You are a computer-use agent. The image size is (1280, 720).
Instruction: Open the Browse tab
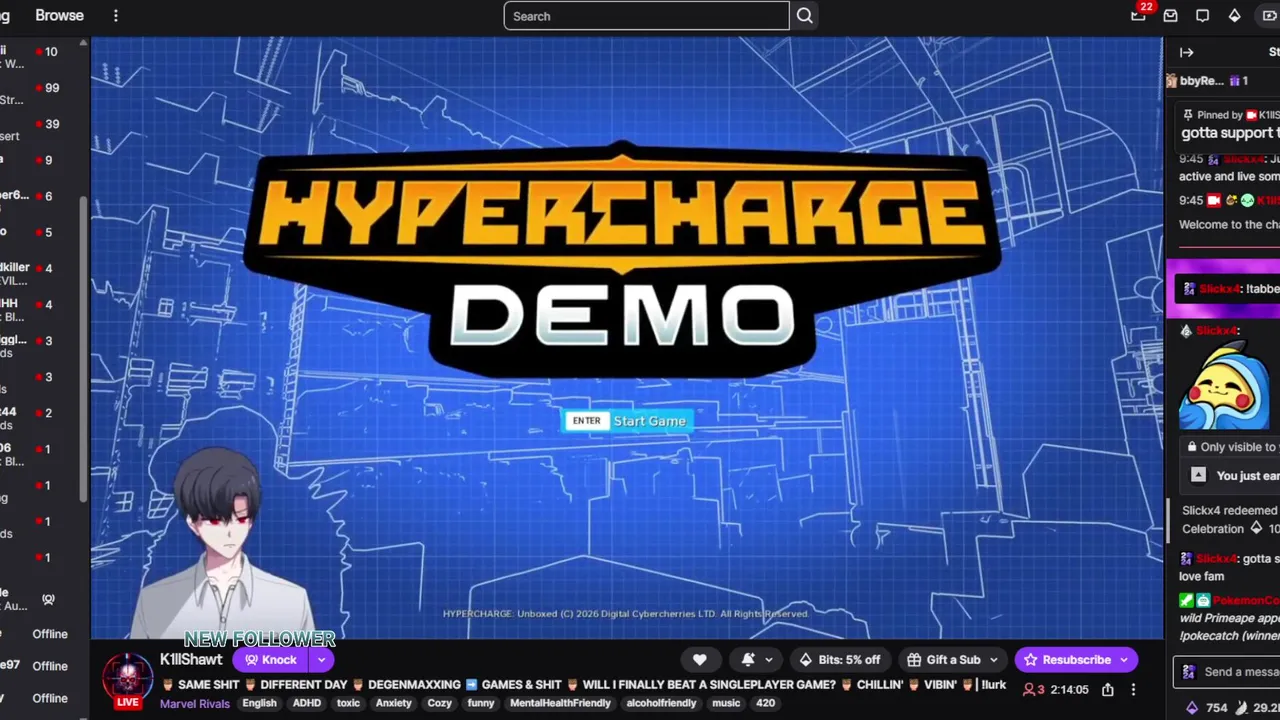point(59,16)
